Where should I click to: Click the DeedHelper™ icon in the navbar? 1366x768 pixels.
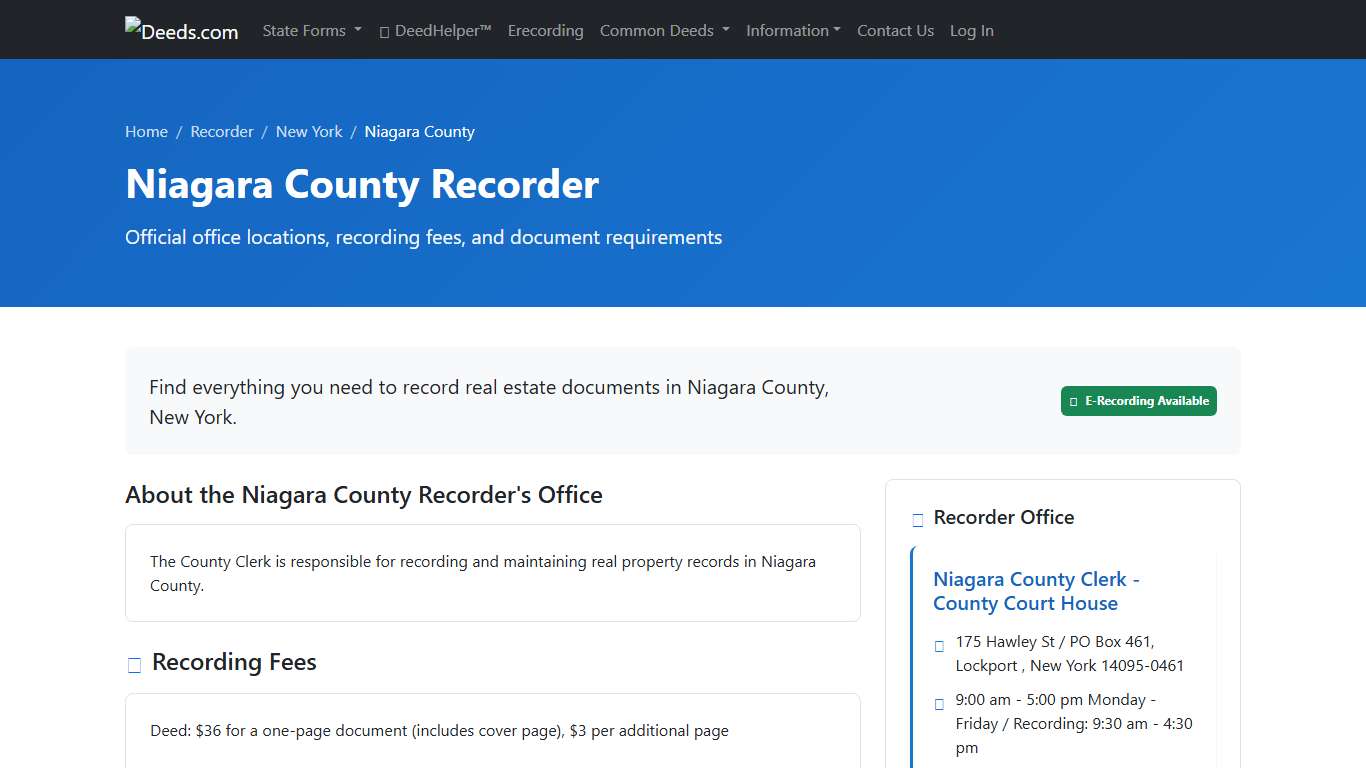383,31
